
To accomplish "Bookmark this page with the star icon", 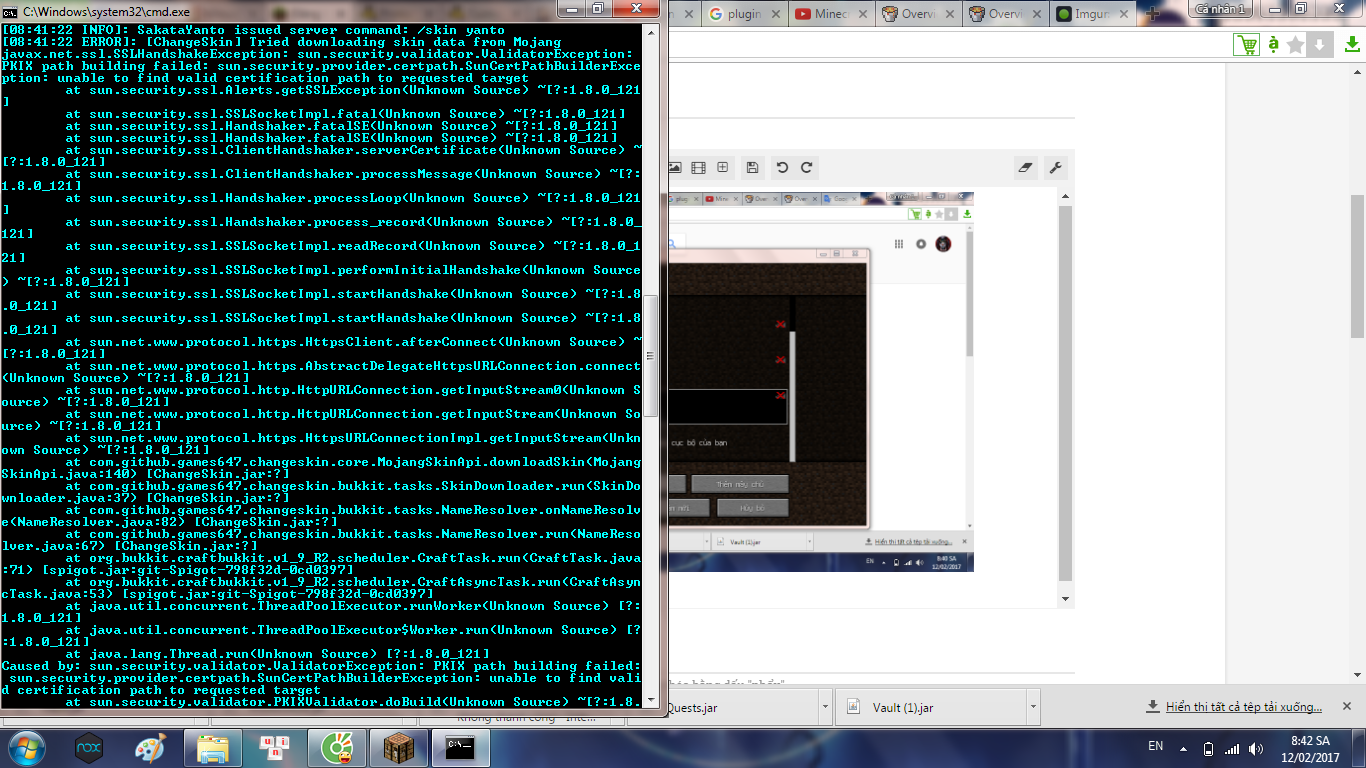I will pyautogui.click(x=1296, y=45).
